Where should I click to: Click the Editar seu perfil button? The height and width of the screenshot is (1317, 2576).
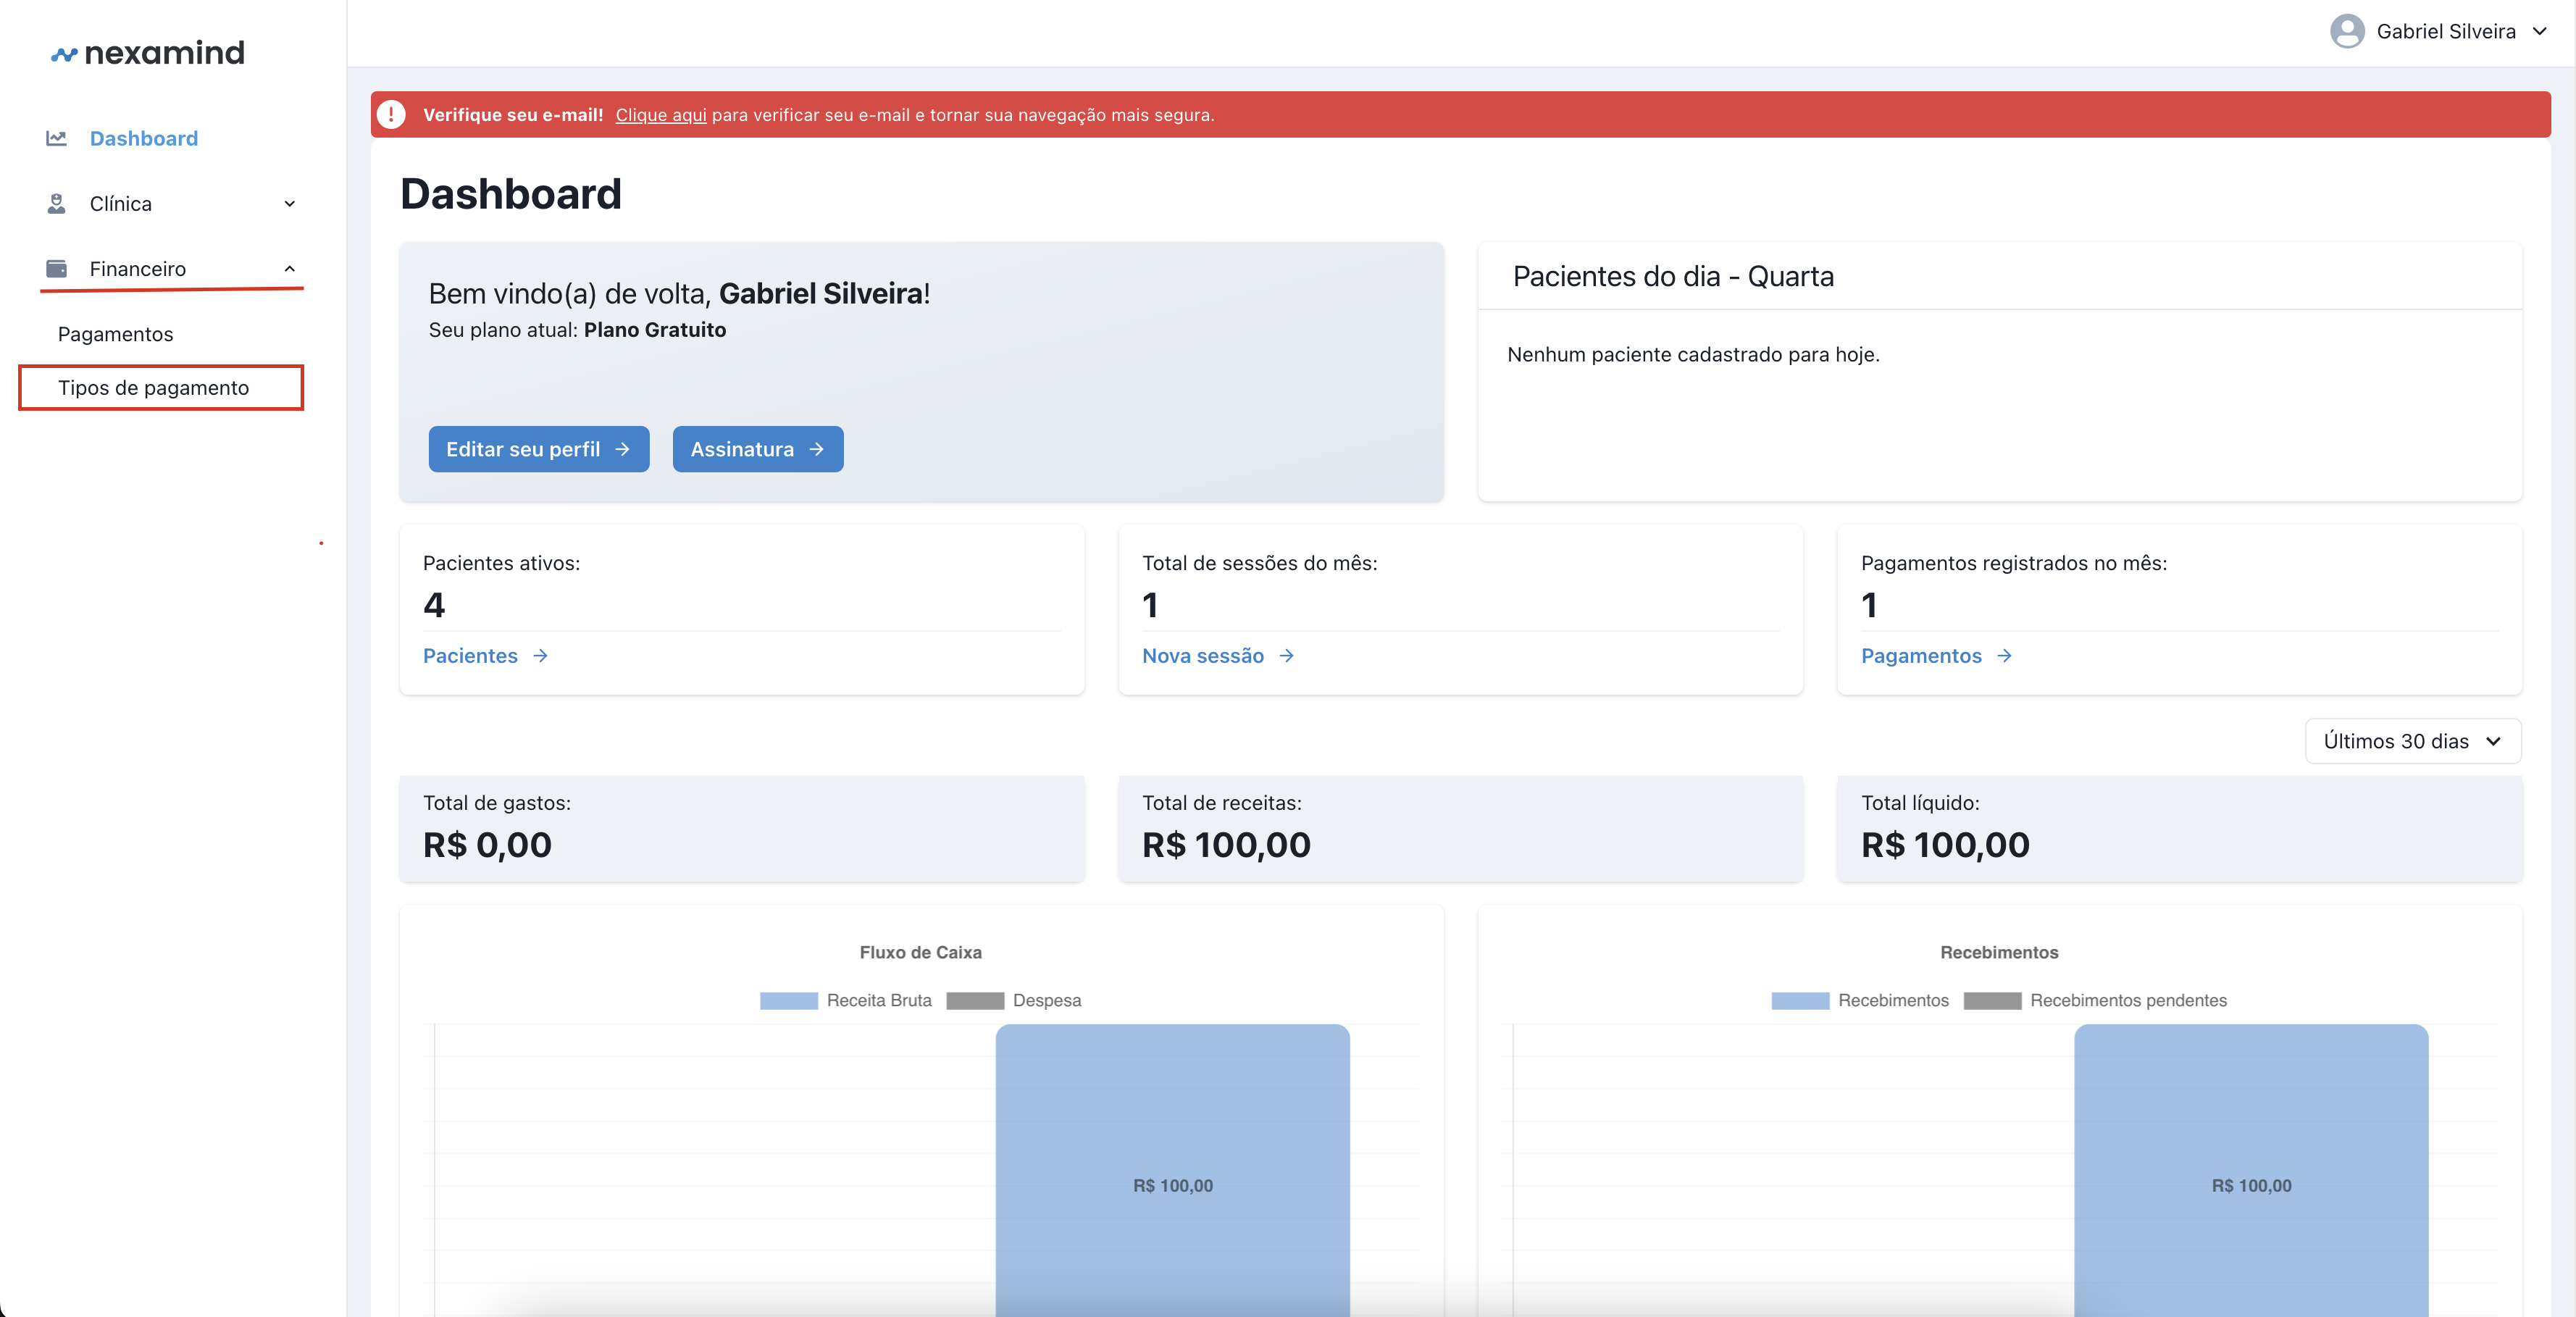coord(539,449)
